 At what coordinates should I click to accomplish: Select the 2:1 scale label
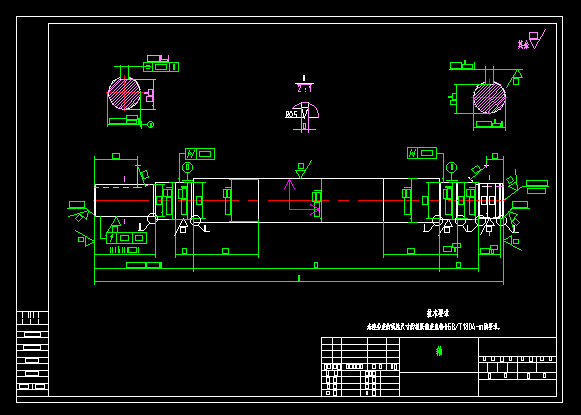click(x=304, y=89)
